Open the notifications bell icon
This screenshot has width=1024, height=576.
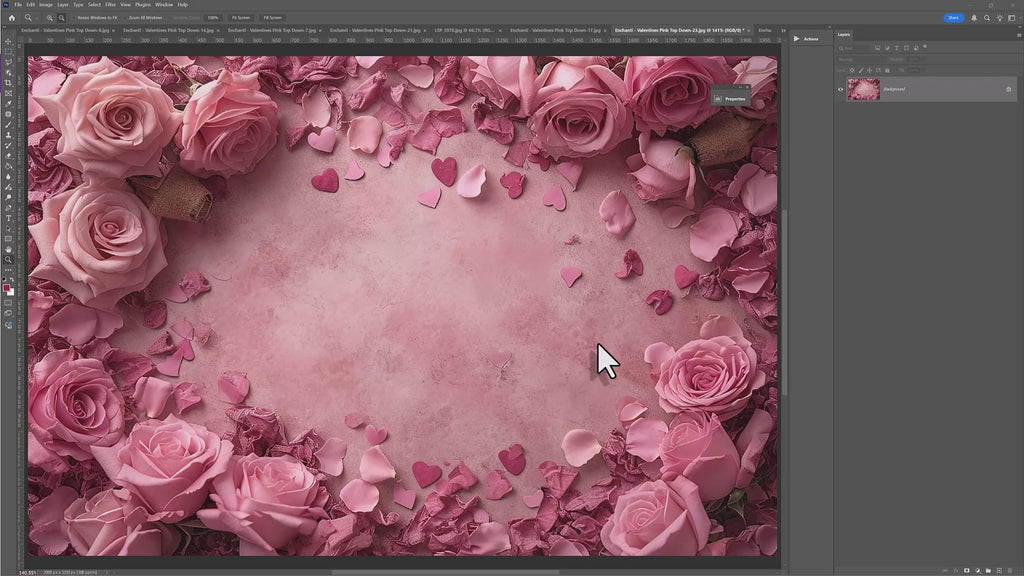(974, 17)
